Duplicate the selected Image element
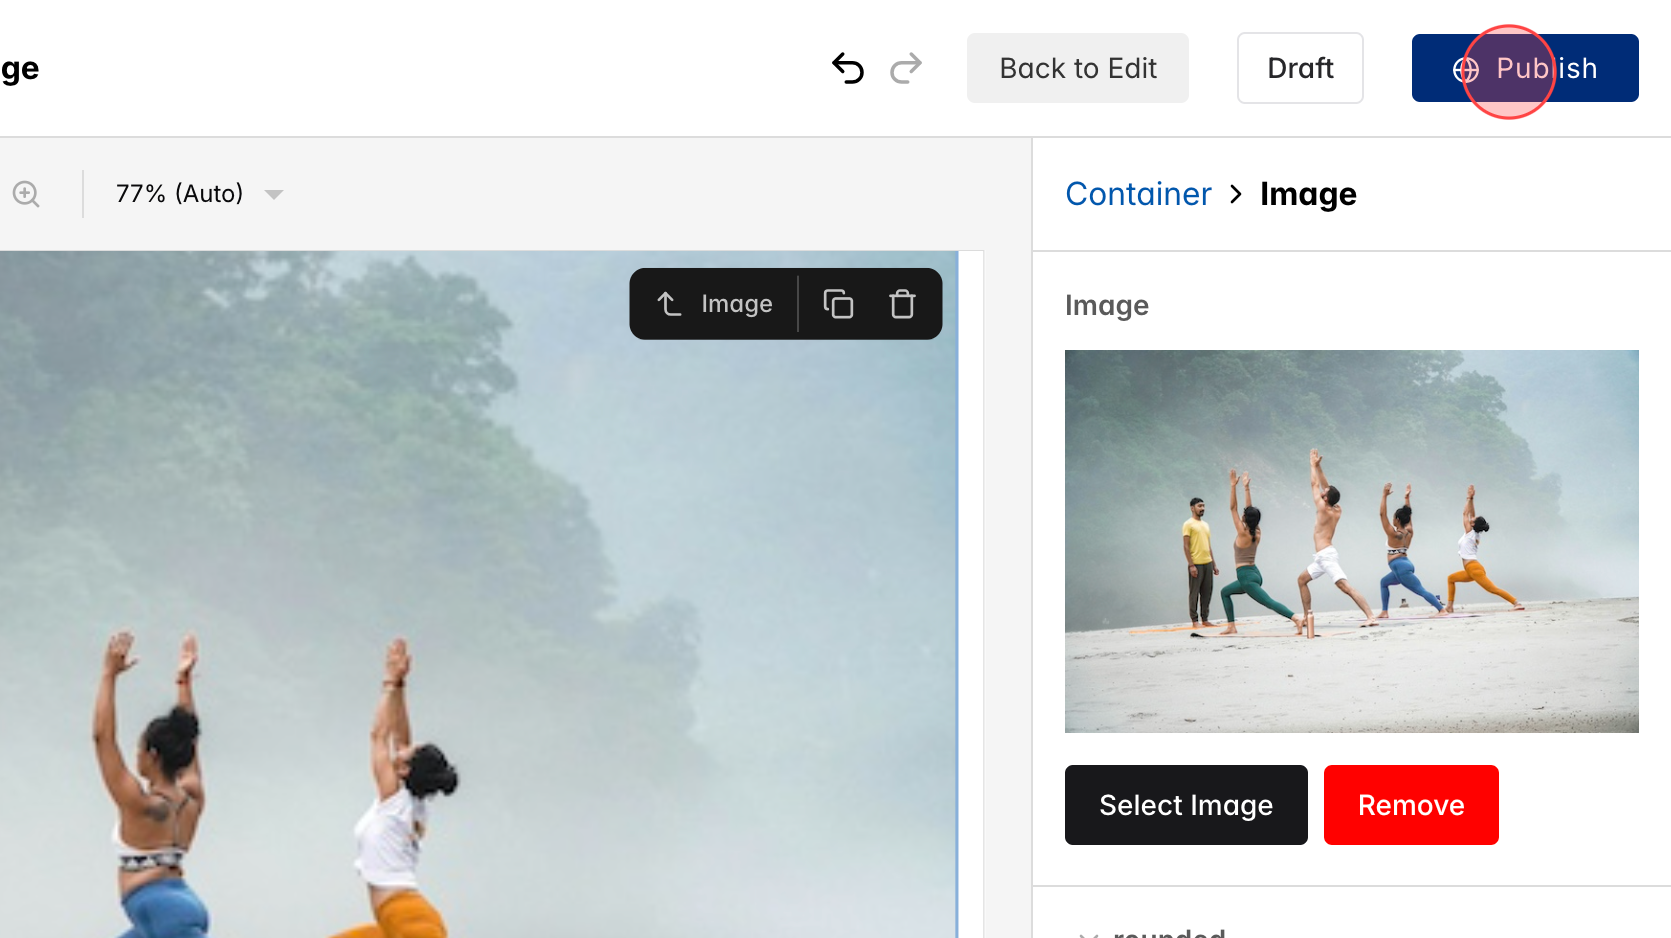 click(x=838, y=303)
